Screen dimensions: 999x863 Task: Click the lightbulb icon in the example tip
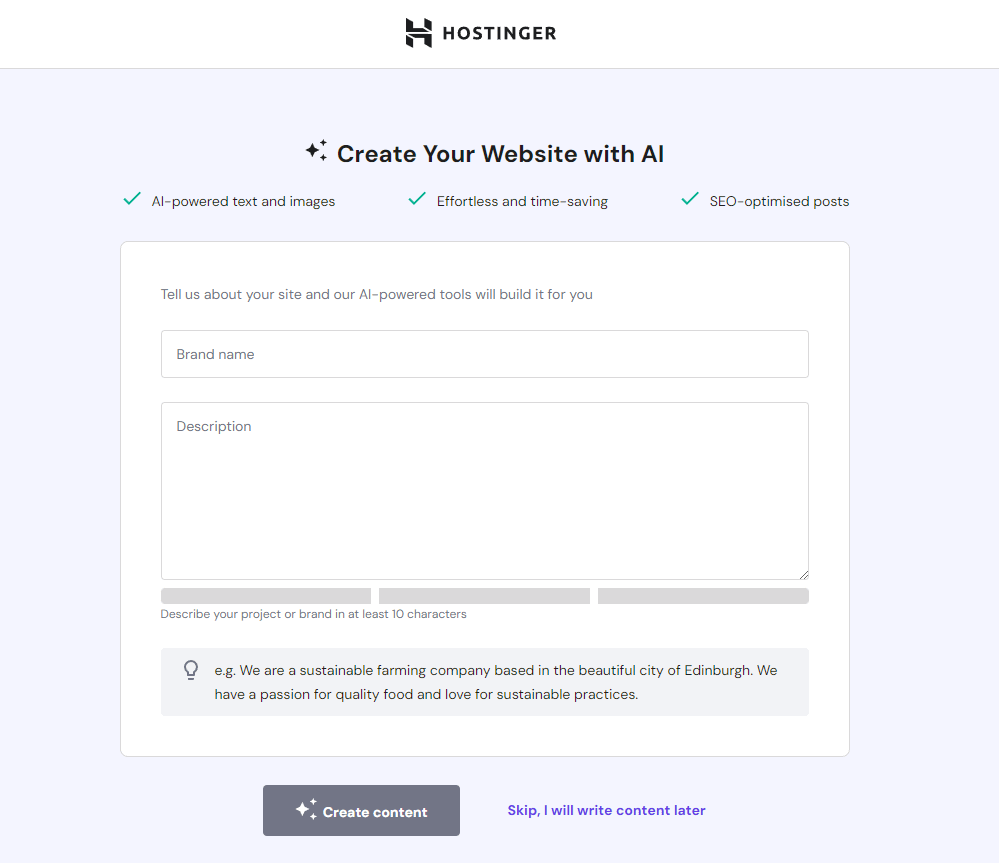point(190,669)
